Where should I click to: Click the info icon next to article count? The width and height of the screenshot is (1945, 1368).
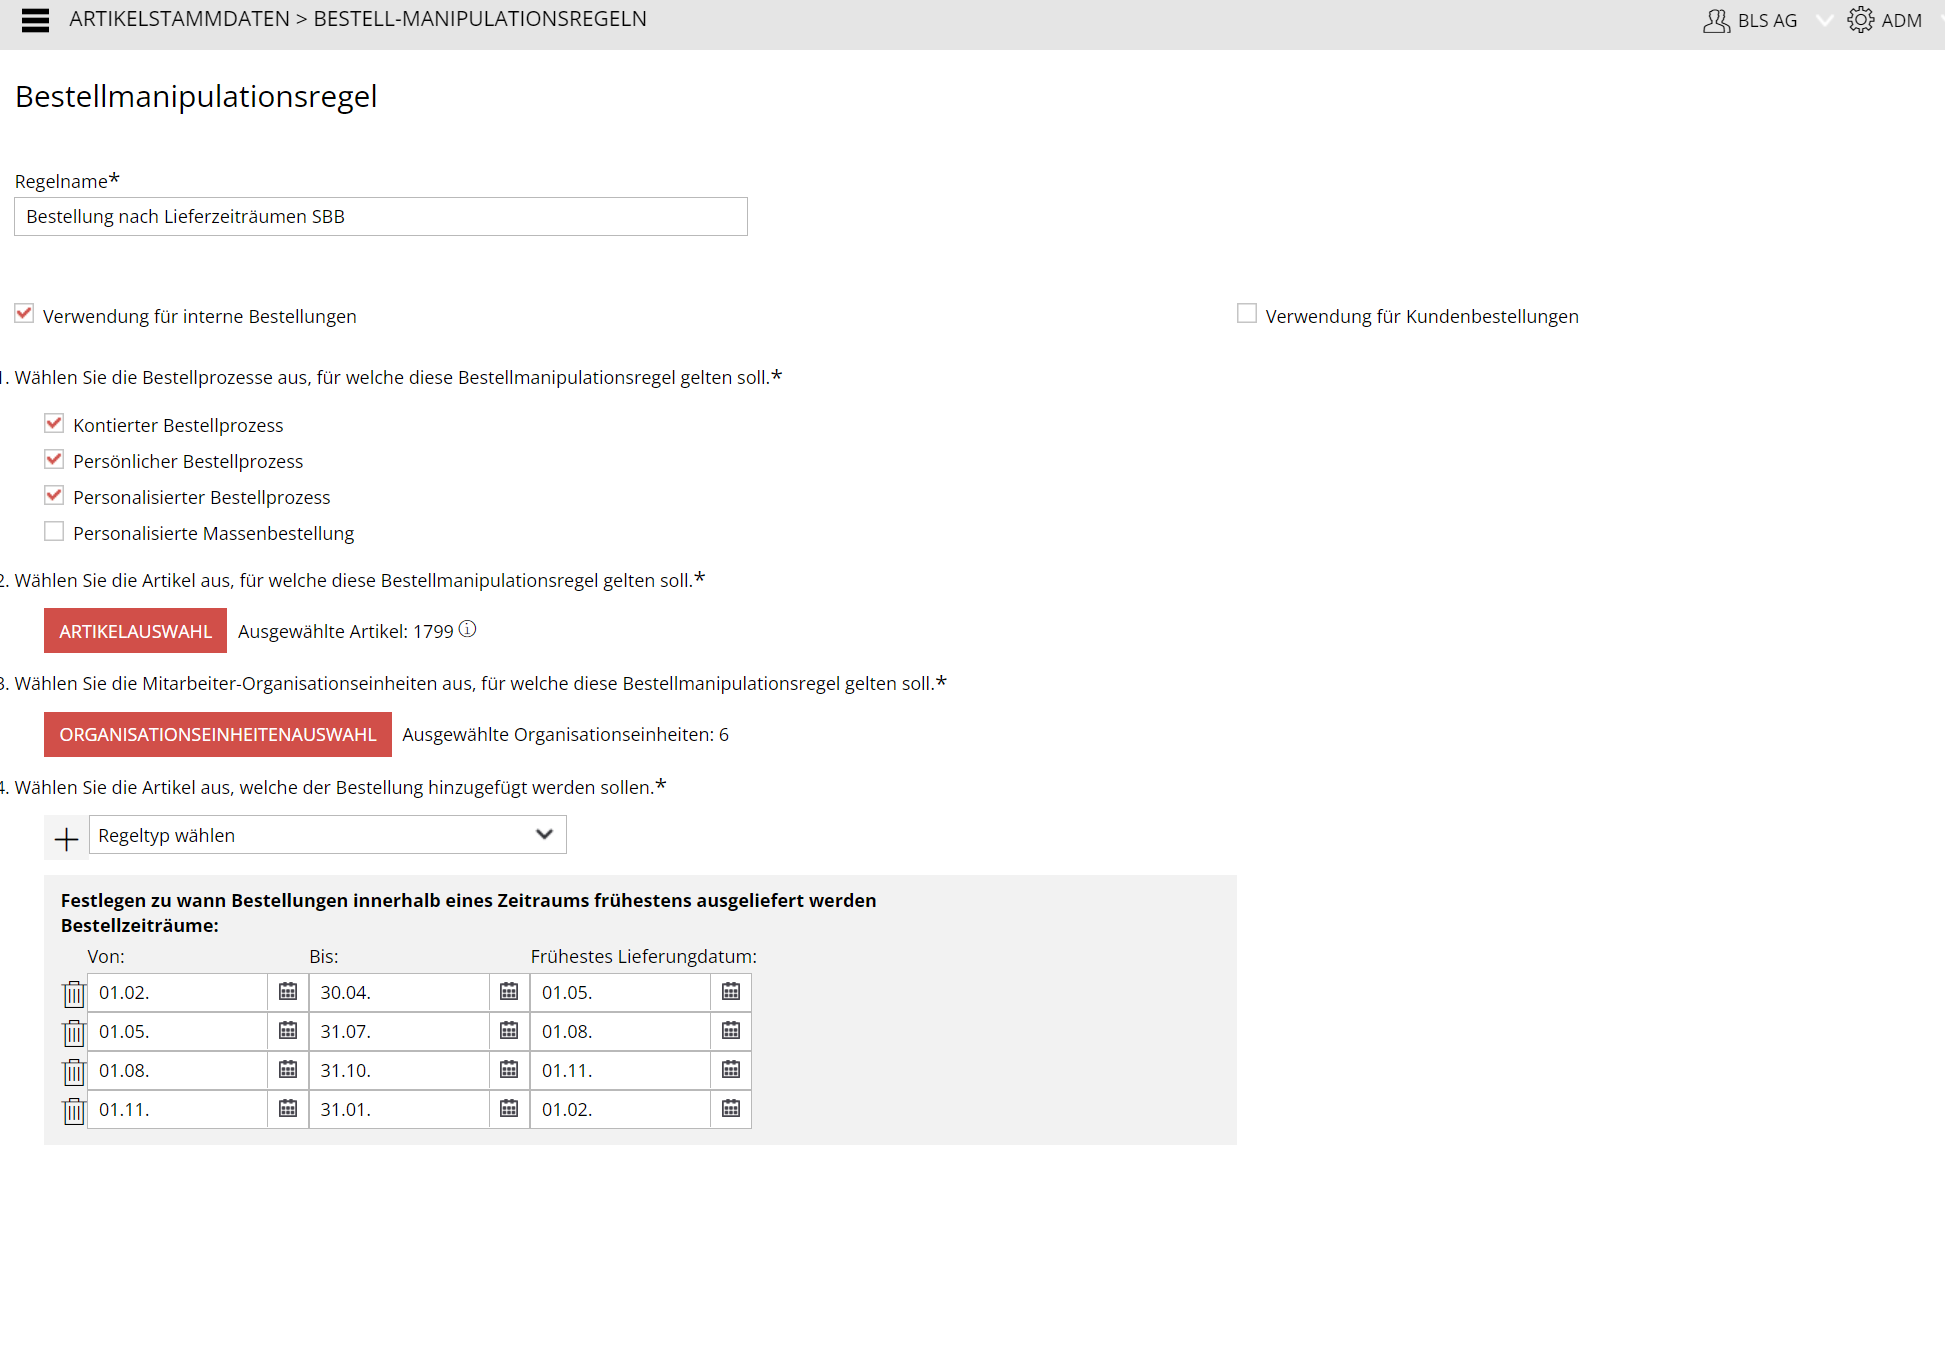click(467, 629)
